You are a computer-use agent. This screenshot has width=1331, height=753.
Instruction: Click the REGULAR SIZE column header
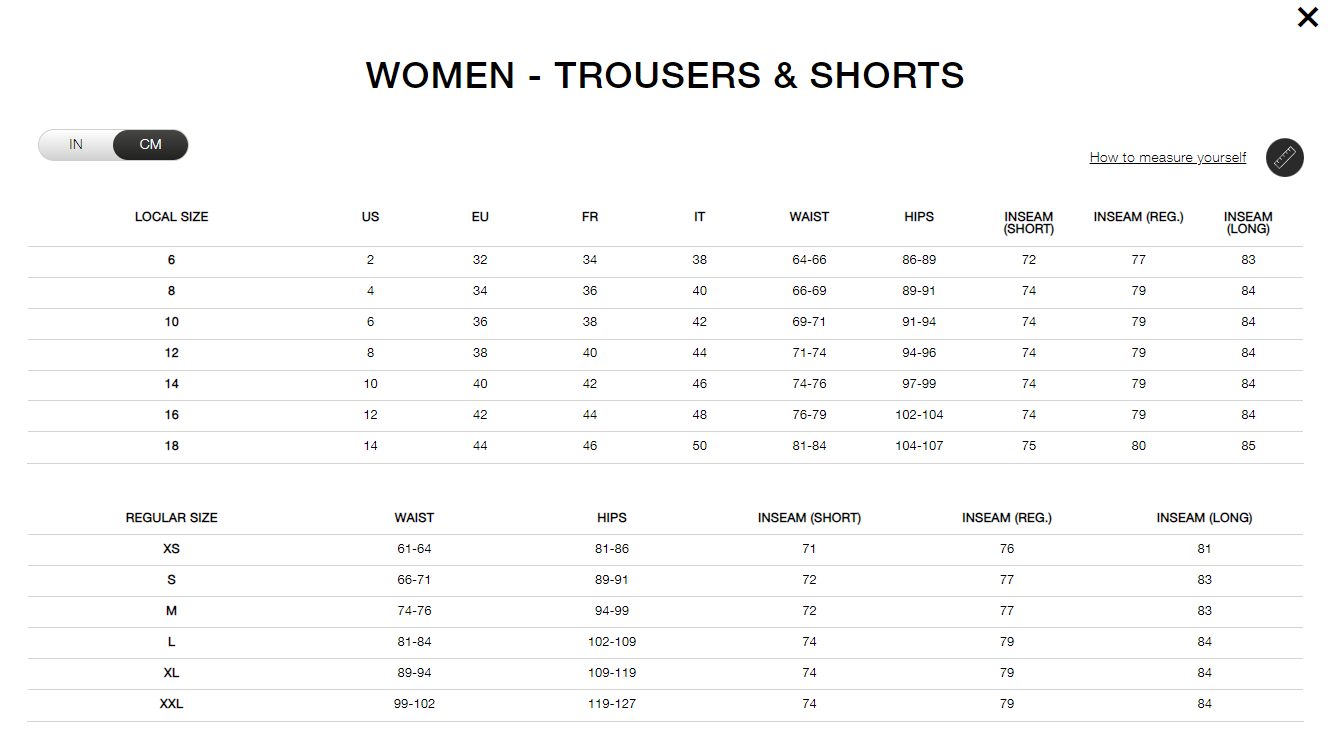(171, 518)
